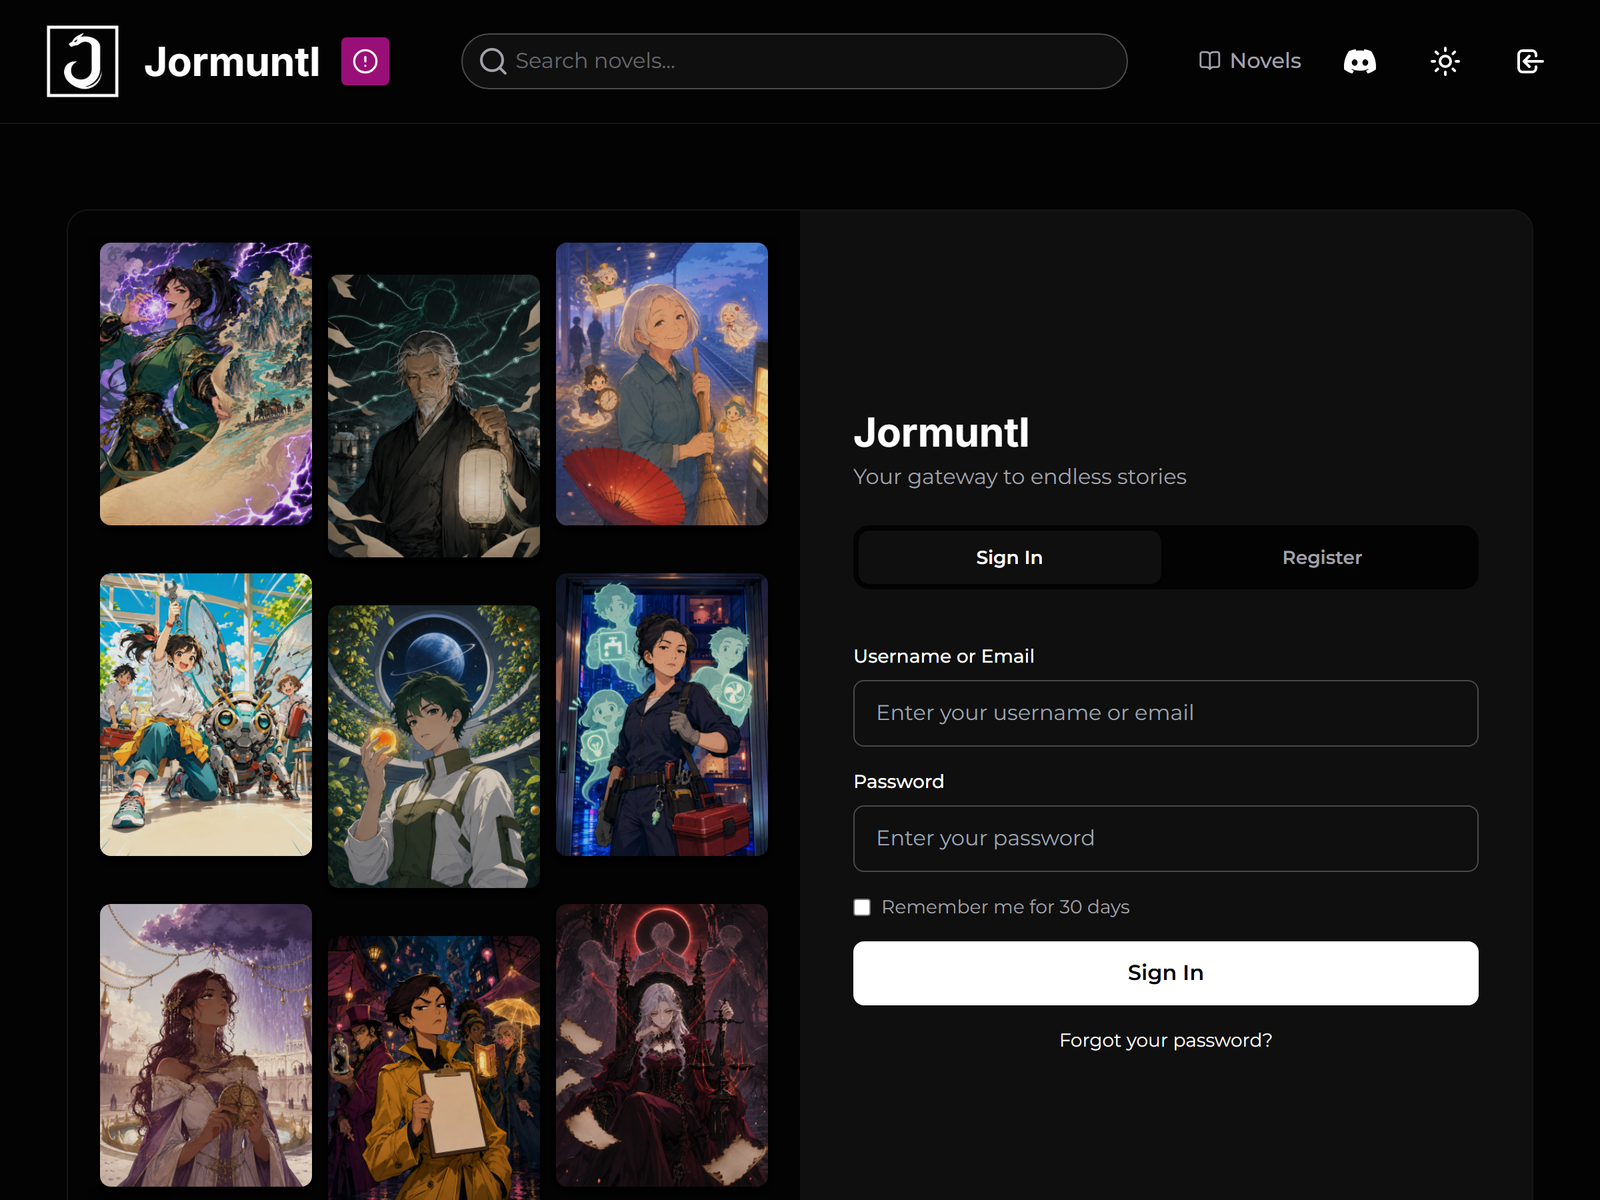This screenshot has width=1600, height=1200.
Task: Click the username or email field
Action: [1165, 713]
